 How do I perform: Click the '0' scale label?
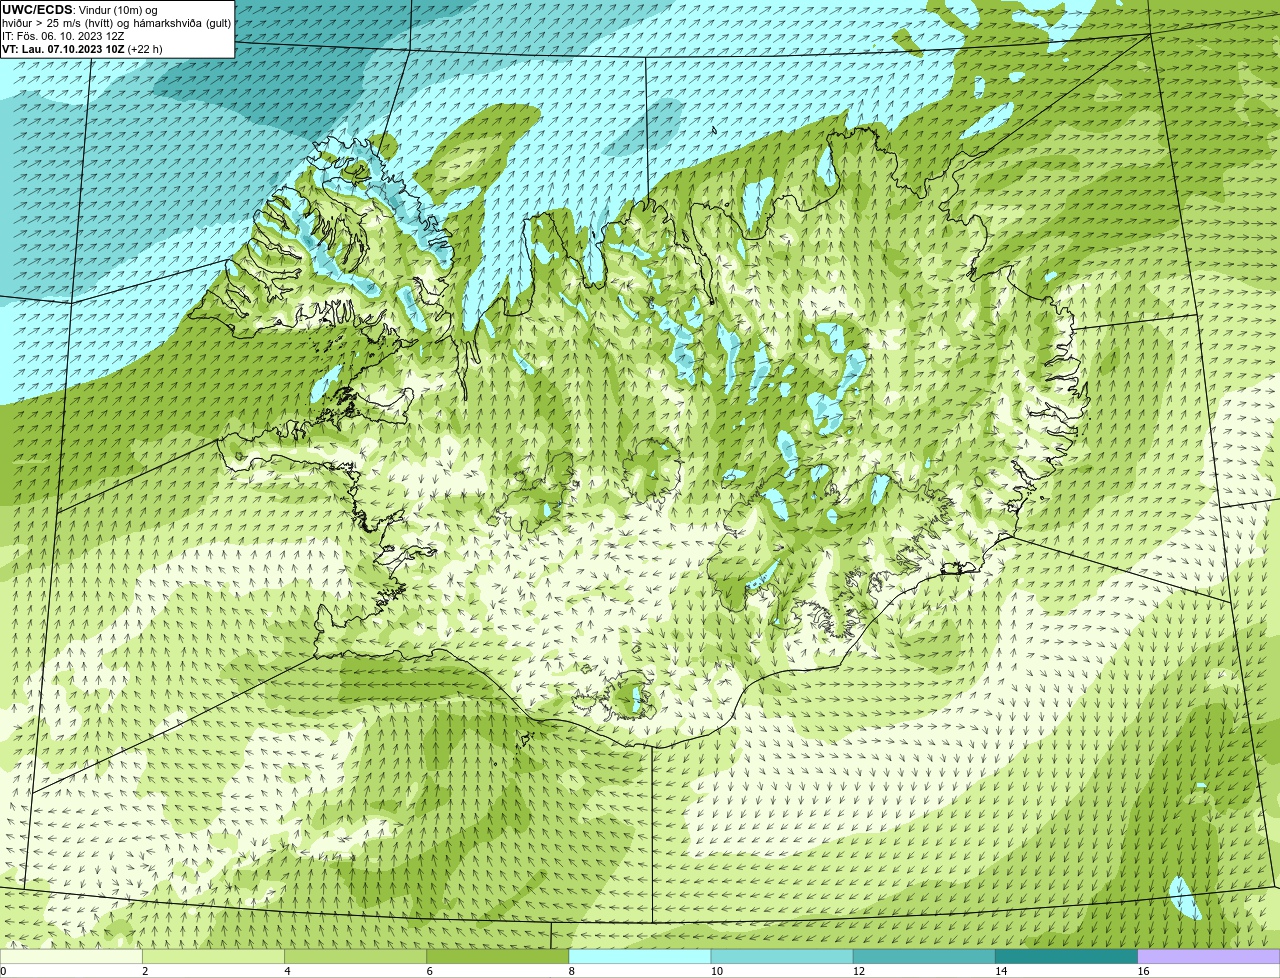pos(3,971)
